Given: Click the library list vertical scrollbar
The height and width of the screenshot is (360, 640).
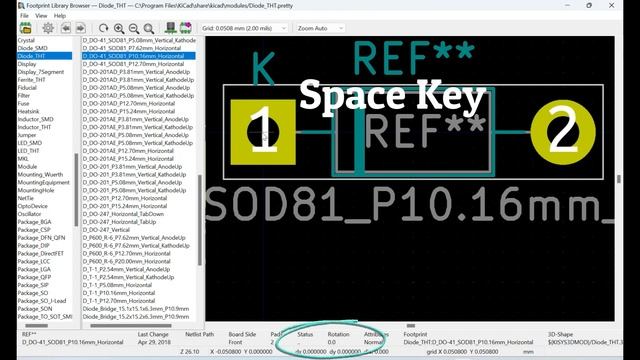Looking at the screenshot, I should coord(76,190).
